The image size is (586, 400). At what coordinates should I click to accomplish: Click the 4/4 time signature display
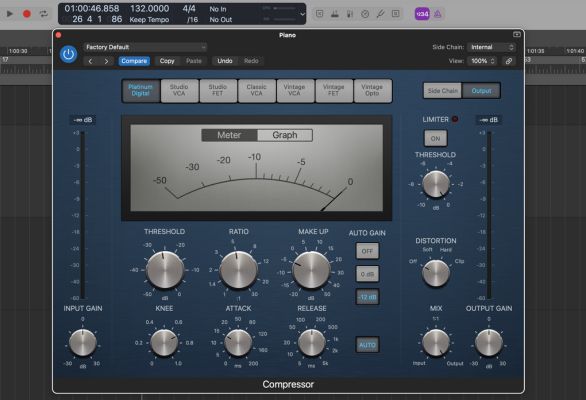click(189, 8)
